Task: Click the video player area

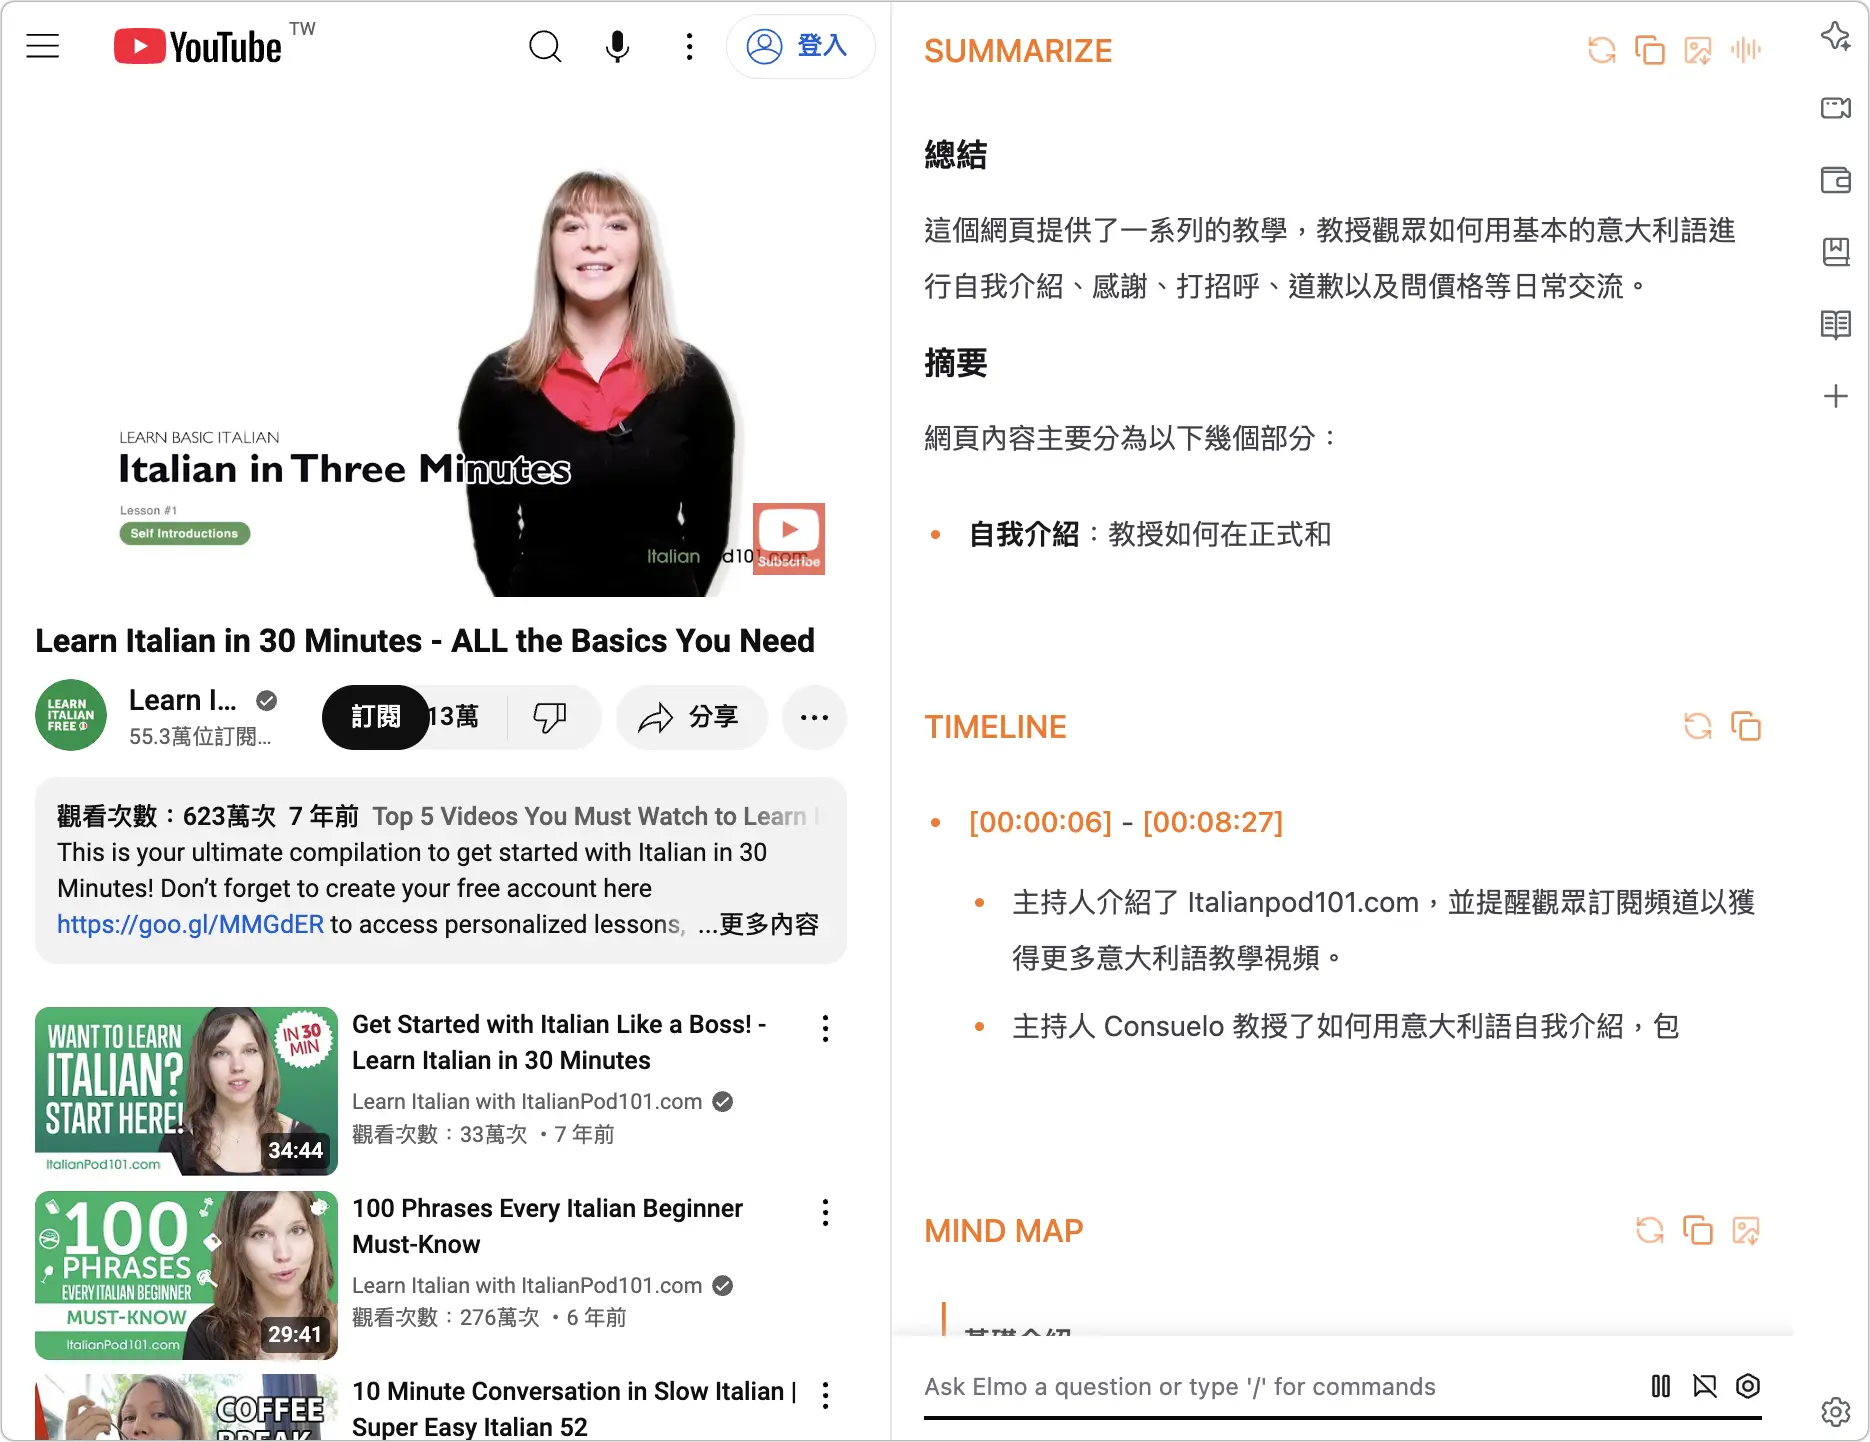Action: click(441, 348)
